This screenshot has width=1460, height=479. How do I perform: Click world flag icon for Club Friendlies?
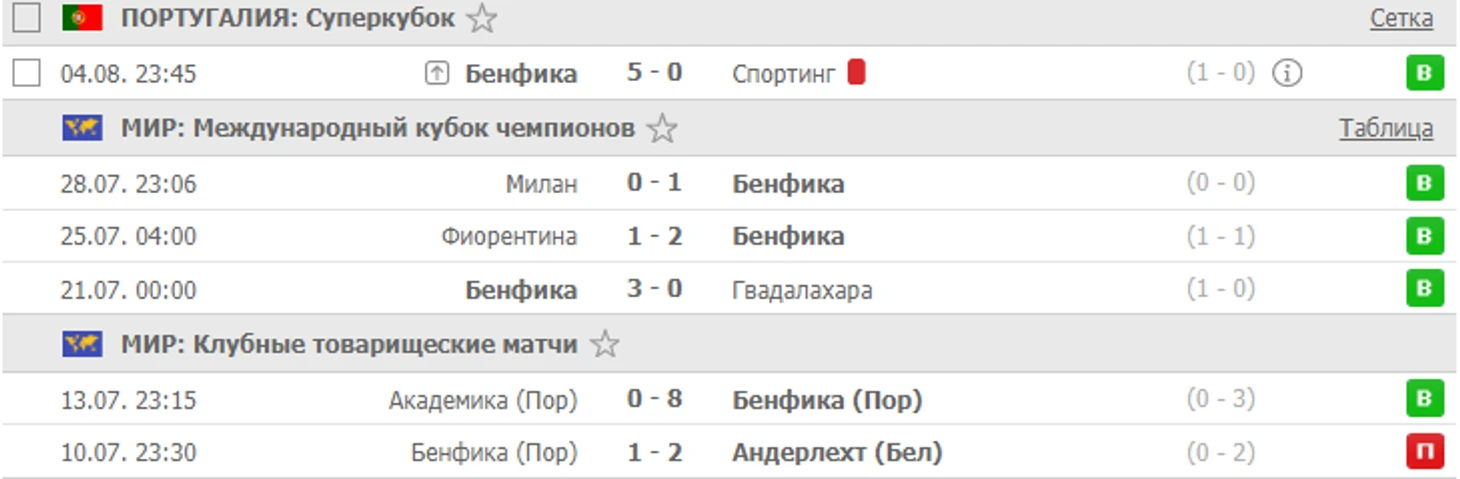click(x=82, y=345)
